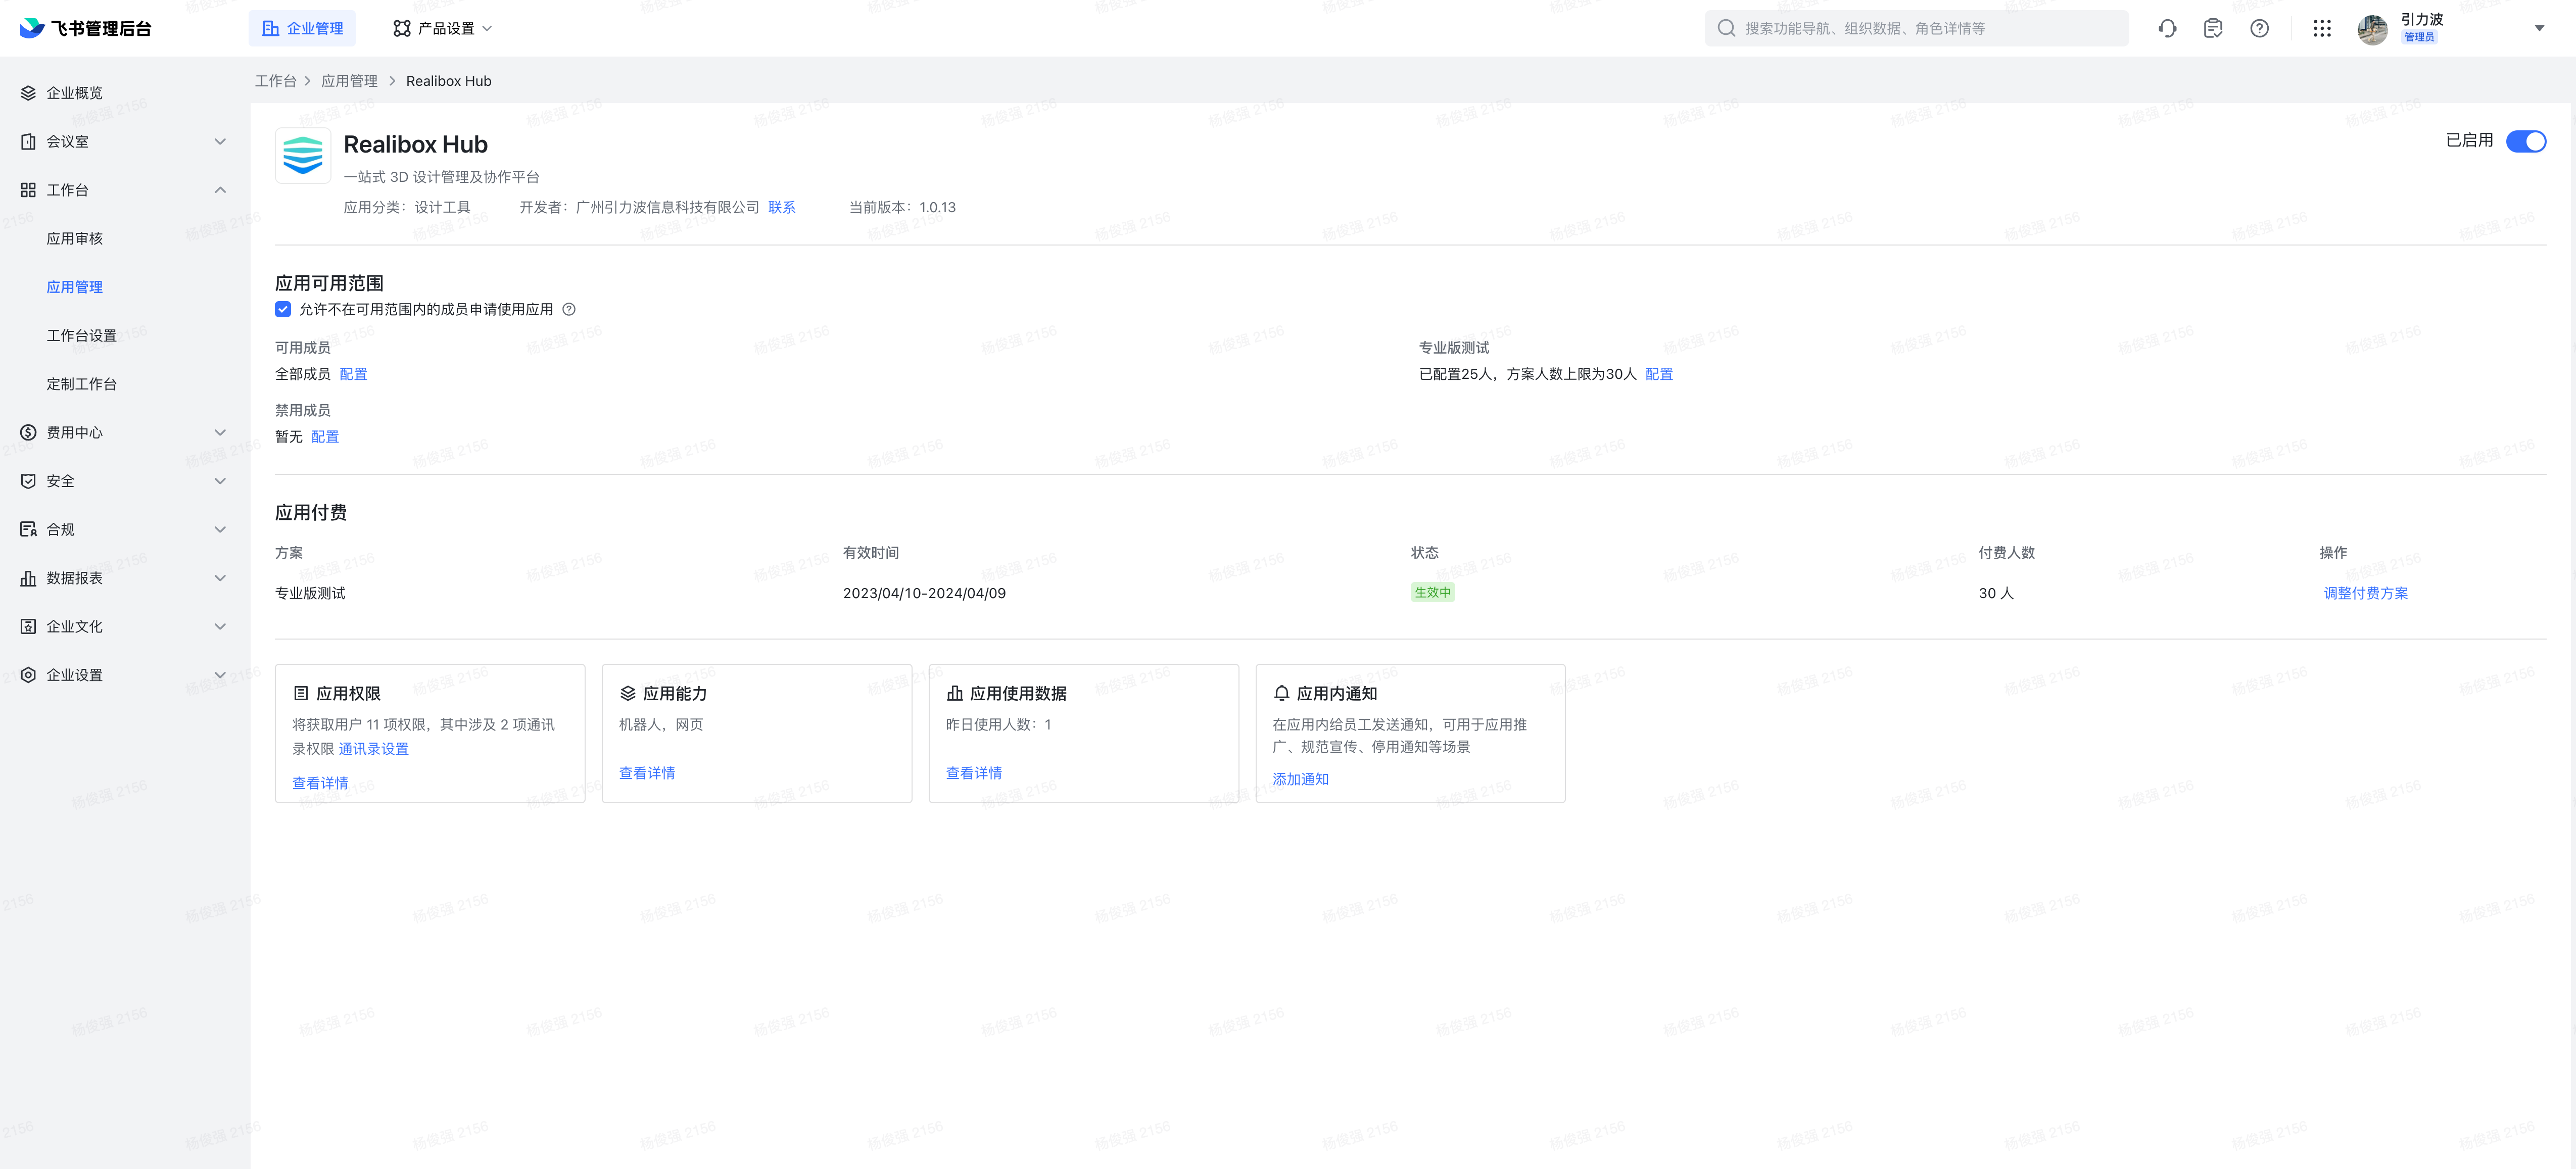The image size is (2576, 1169).
Task: Click the 企业概览 sidebar icon
Action: tap(28, 93)
